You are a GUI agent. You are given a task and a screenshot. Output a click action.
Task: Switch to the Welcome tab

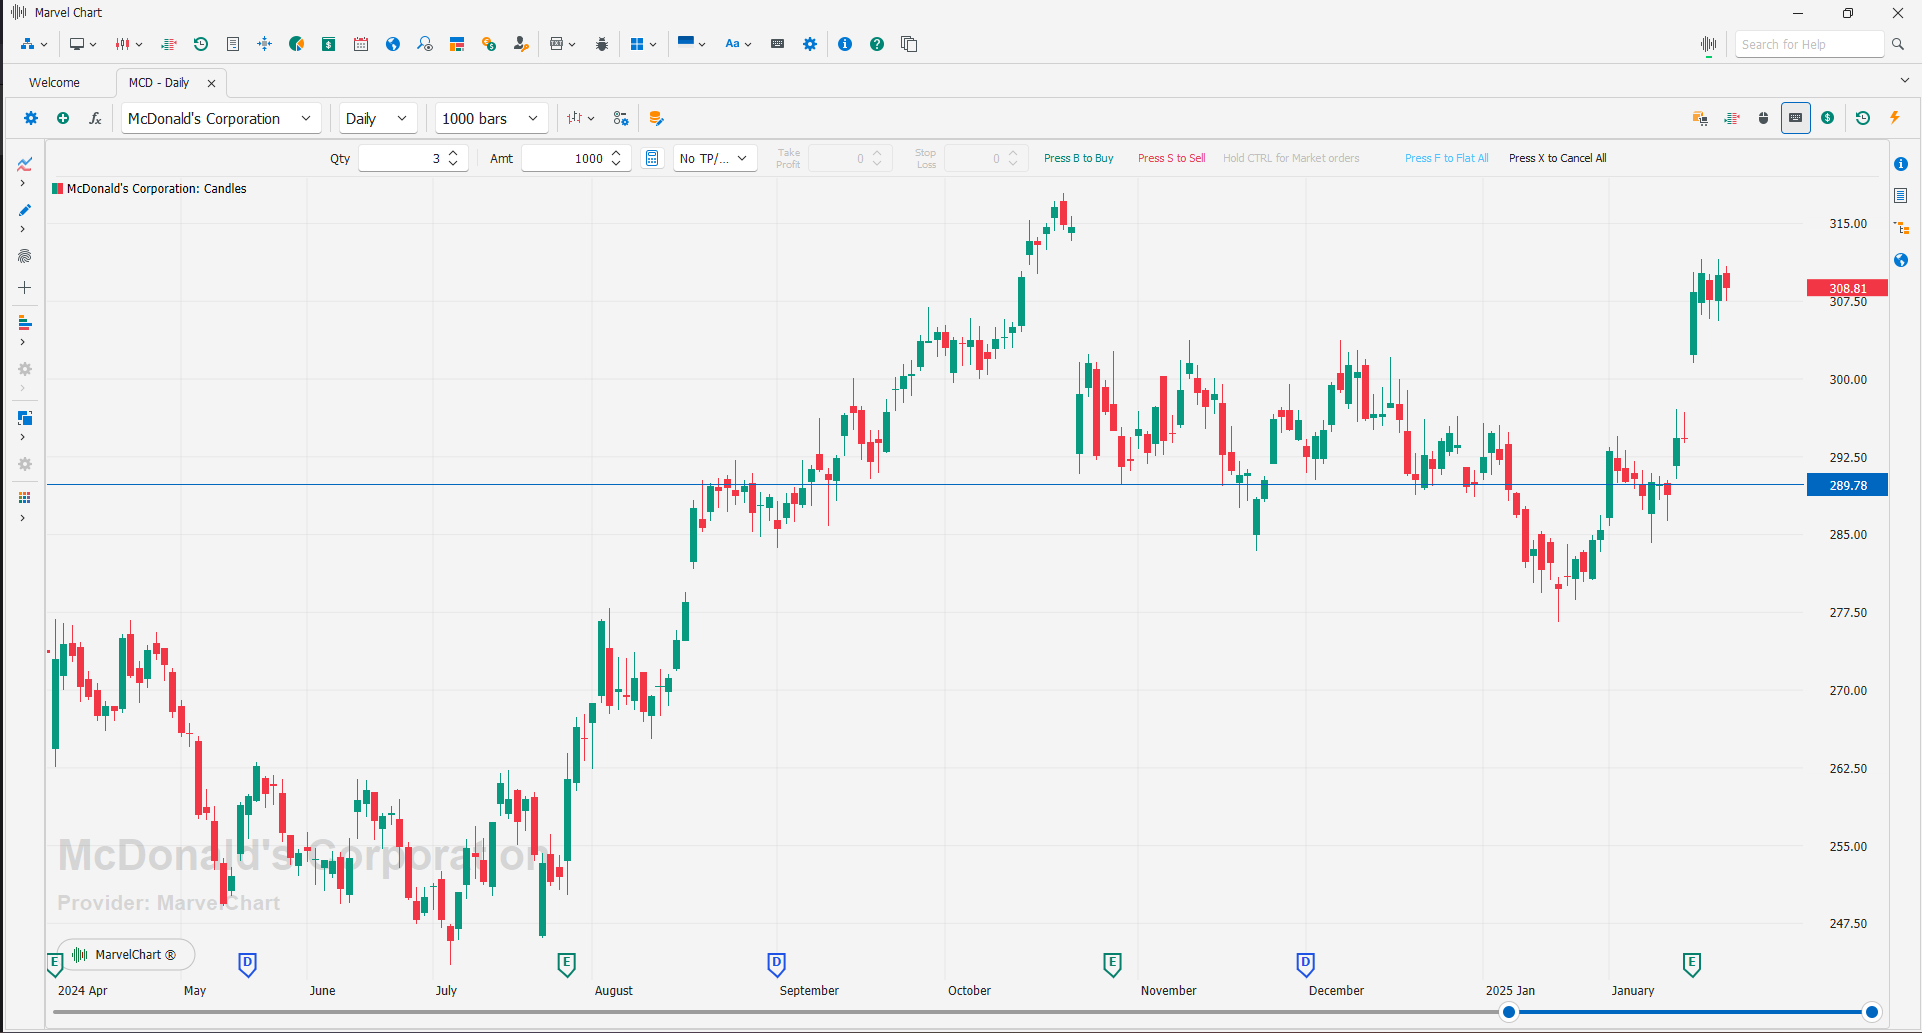[x=54, y=83]
